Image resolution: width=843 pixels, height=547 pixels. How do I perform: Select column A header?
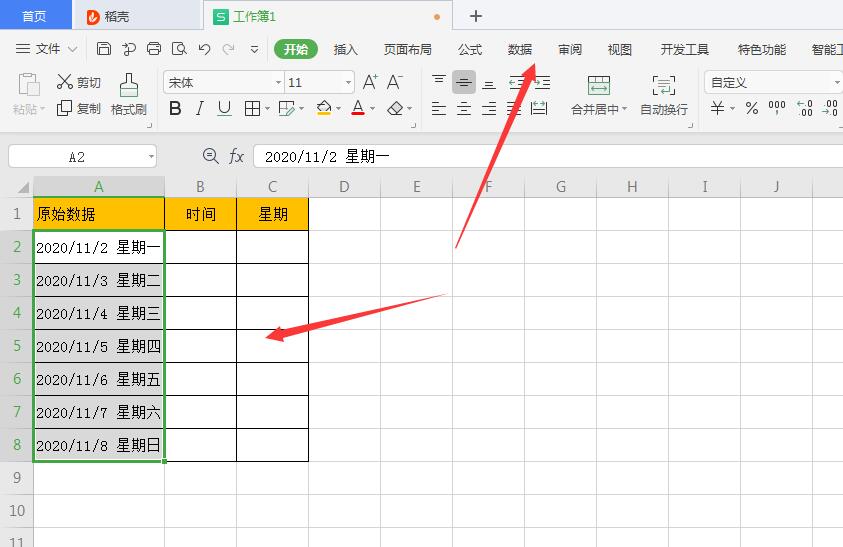pyautogui.click(x=98, y=187)
